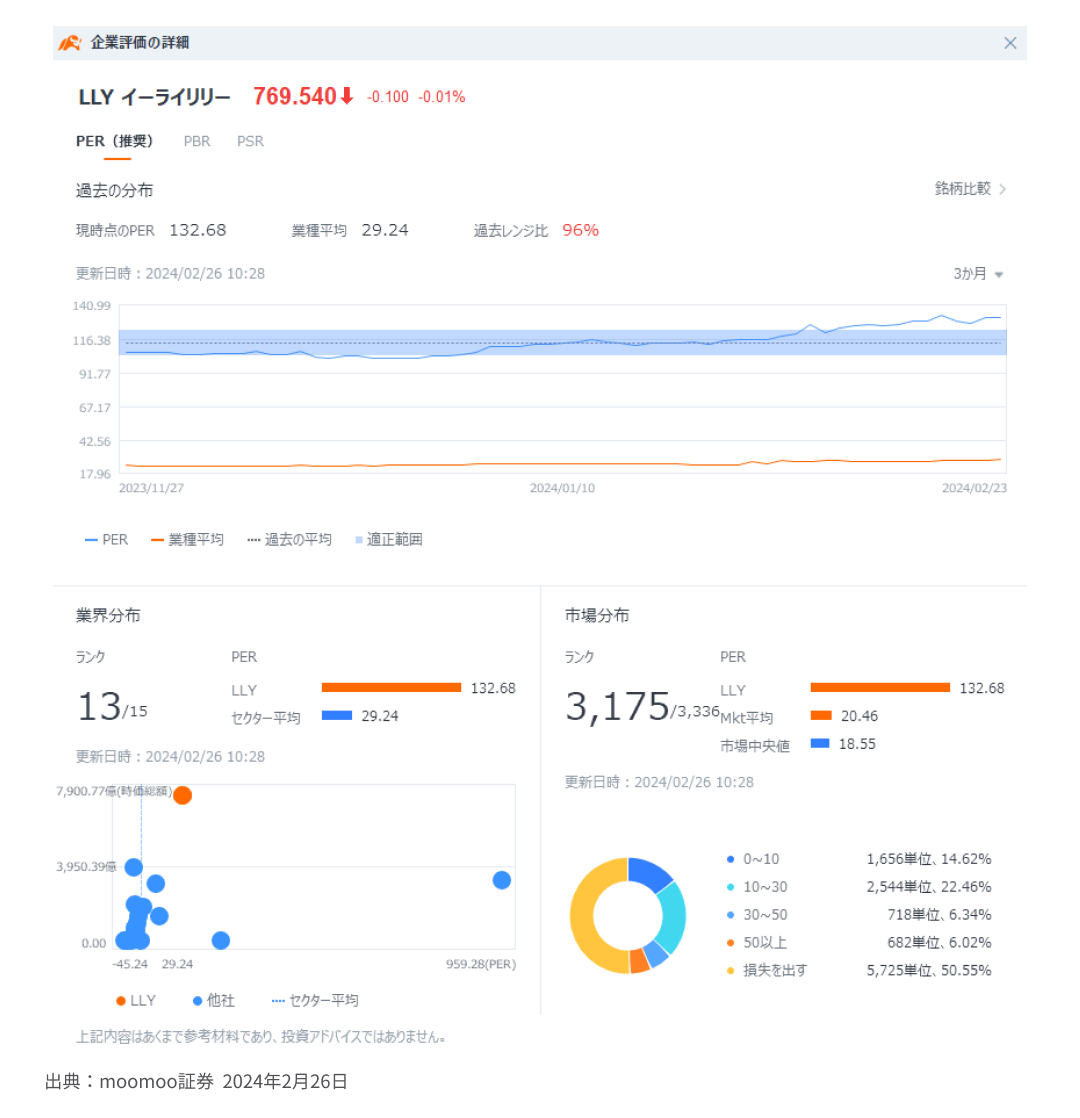Click the blue セクター平均 bar 29.24
The image size is (1080, 1118).
(x=336, y=715)
